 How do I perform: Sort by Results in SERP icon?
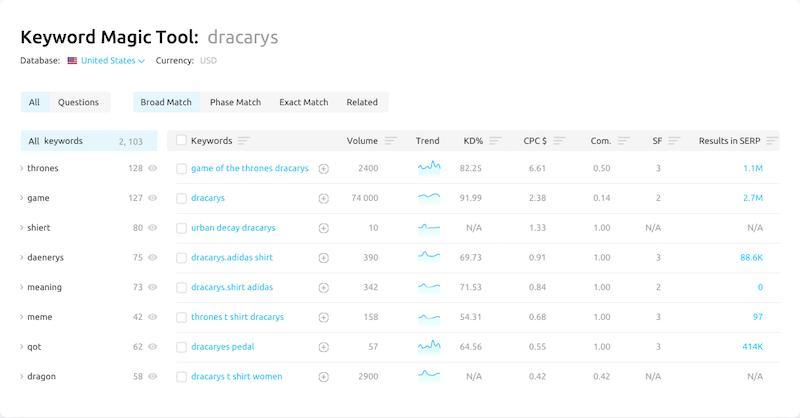[772, 140]
